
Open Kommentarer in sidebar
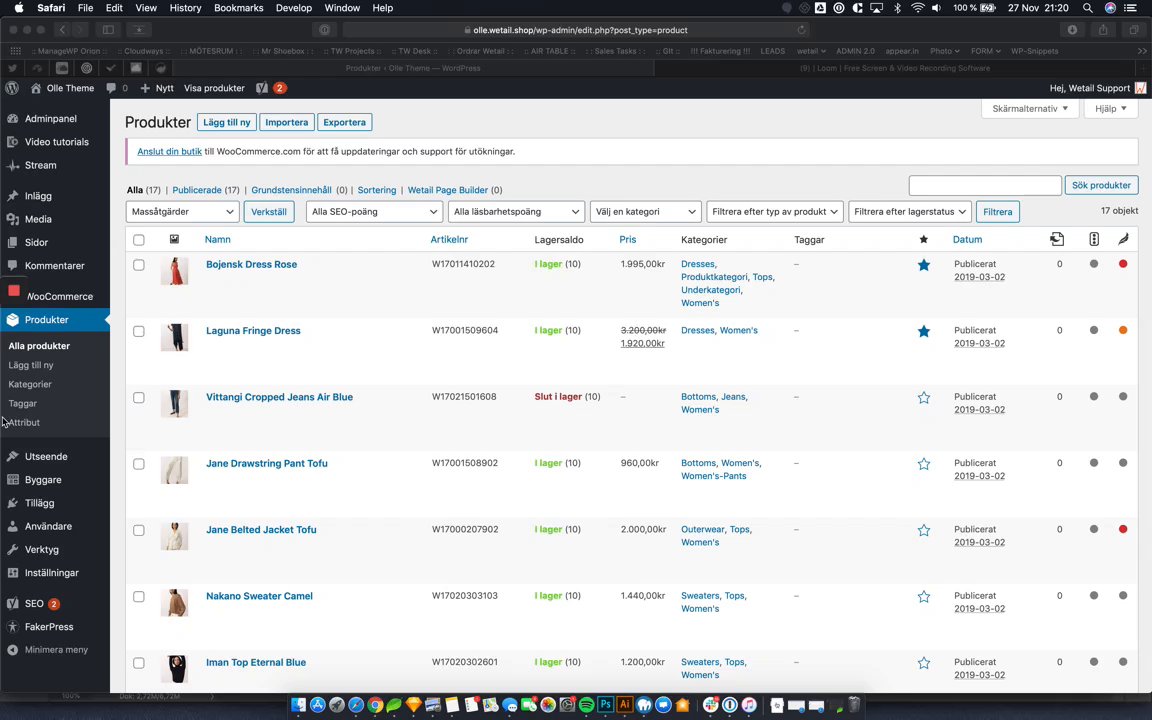click(54, 266)
